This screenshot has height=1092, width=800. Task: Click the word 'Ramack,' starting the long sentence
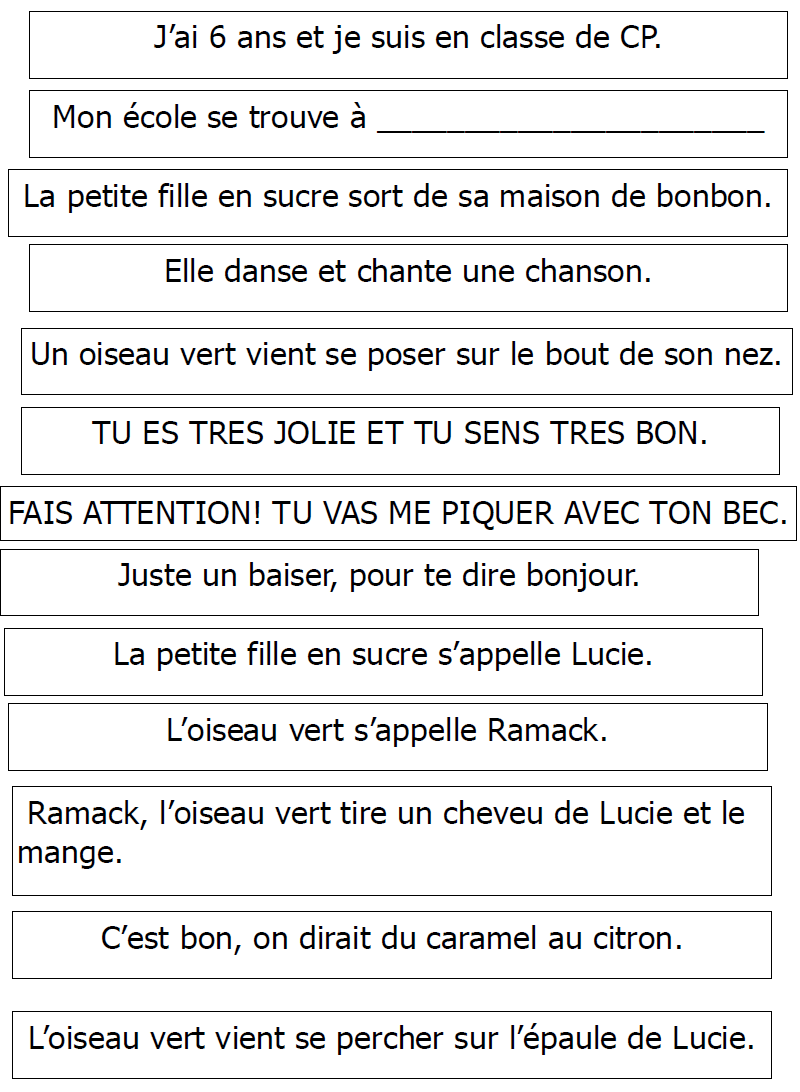pyautogui.click(x=88, y=814)
